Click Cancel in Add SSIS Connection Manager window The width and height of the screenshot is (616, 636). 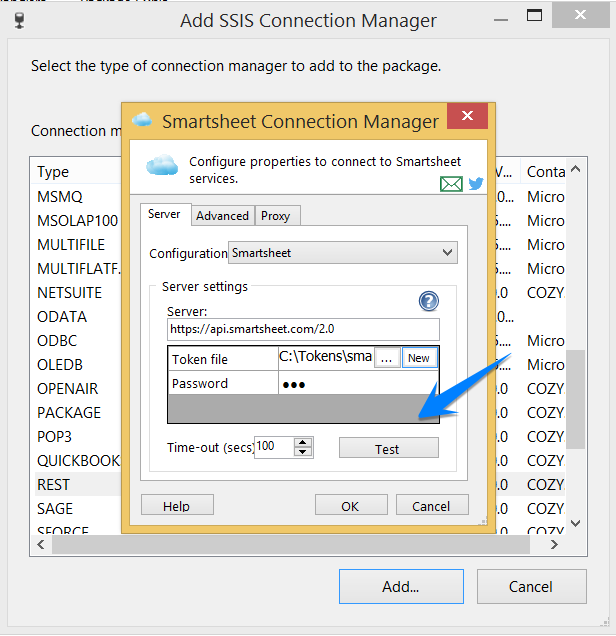(x=532, y=586)
